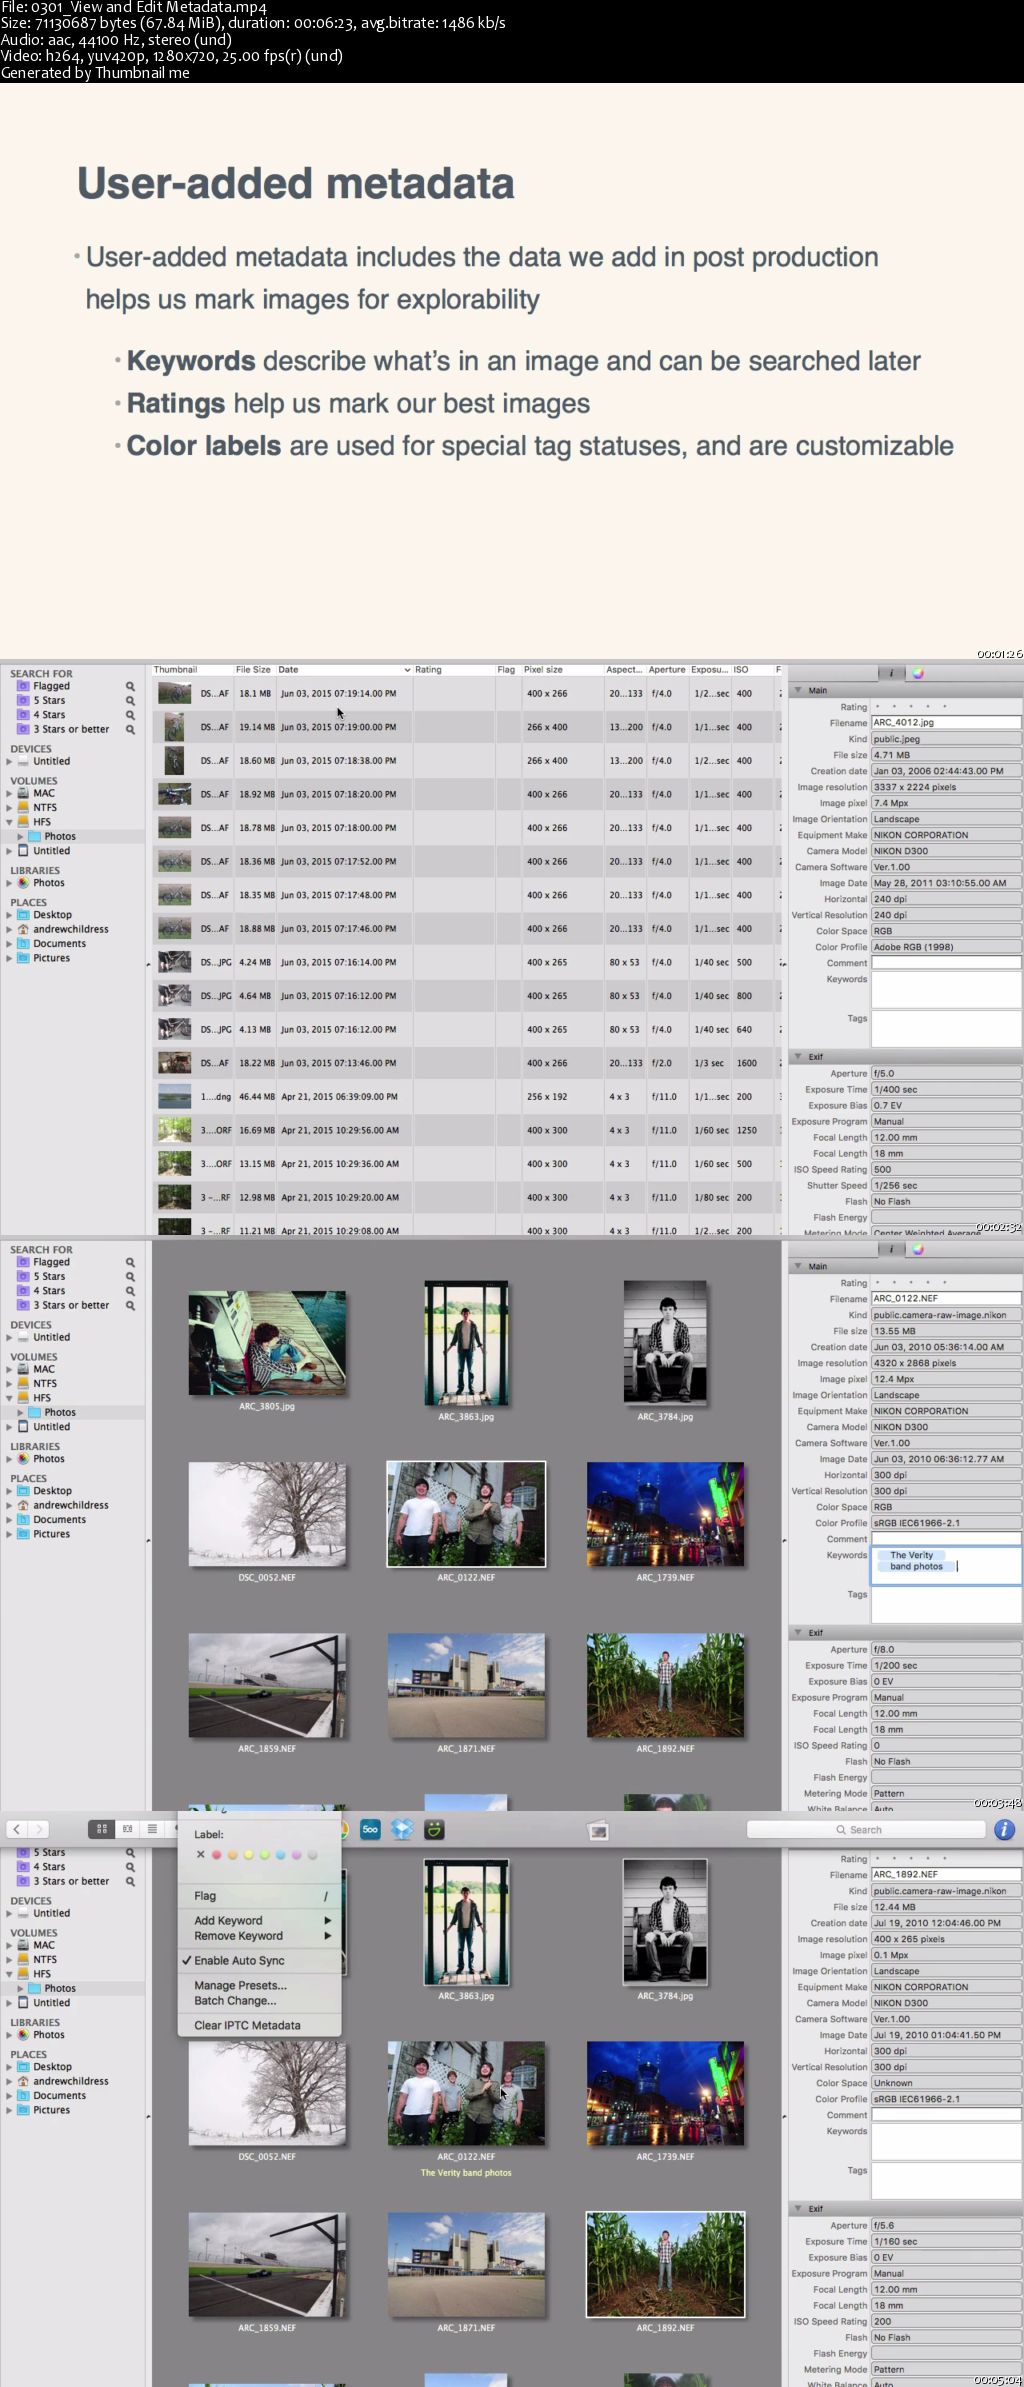The width and height of the screenshot is (1024, 2387).
Task: Select Desktop place in 00:02:32 frame
Action: [52, 915]
